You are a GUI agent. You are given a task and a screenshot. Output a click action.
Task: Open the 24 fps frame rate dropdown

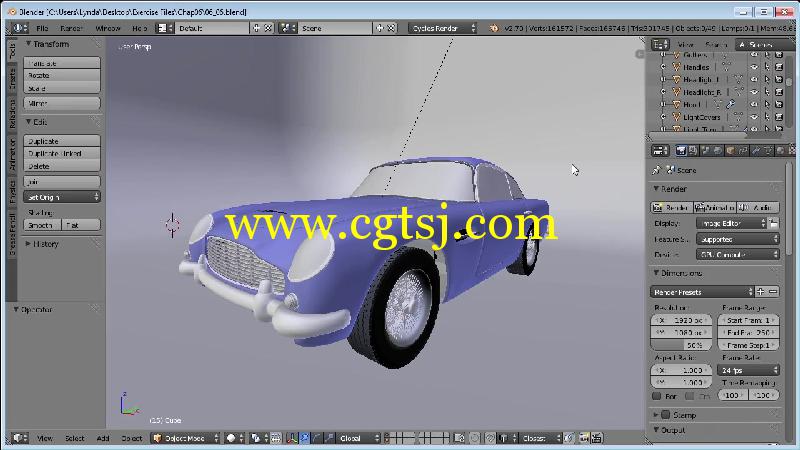point(748,370)
